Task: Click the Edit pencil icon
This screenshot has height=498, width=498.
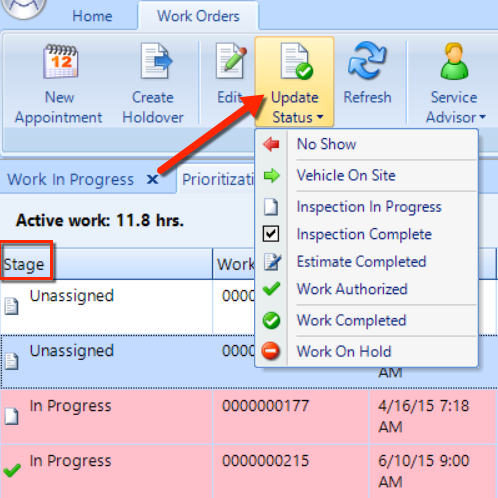Action: (x=231, y=61)
